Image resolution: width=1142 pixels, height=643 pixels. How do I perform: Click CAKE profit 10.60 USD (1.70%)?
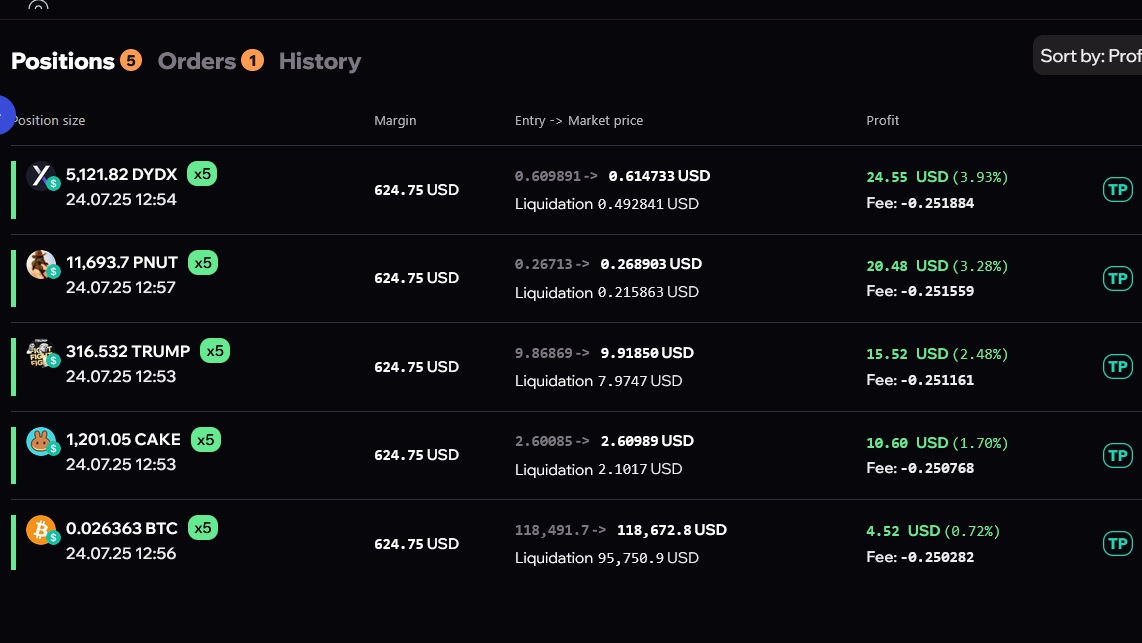click(937, 443)
